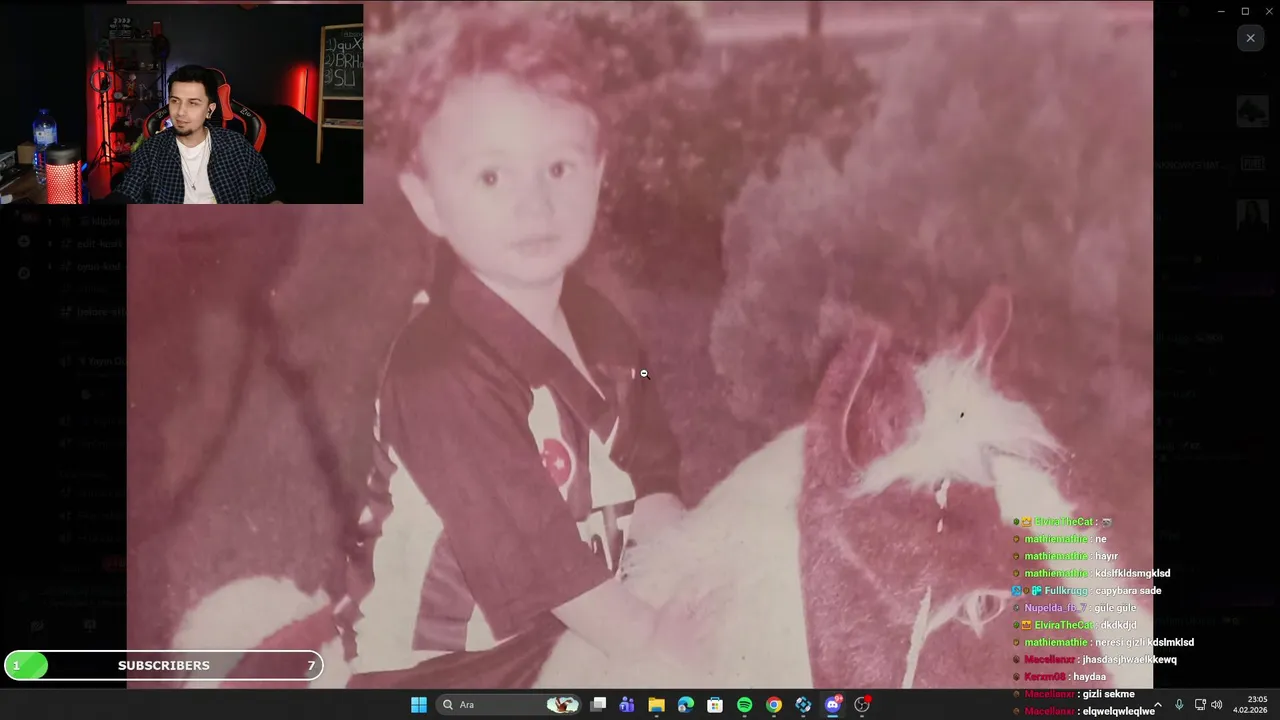Launch Microsoft Teams from the taskbar
Screen dimensions: 1280x720
[x=627, y=705]
